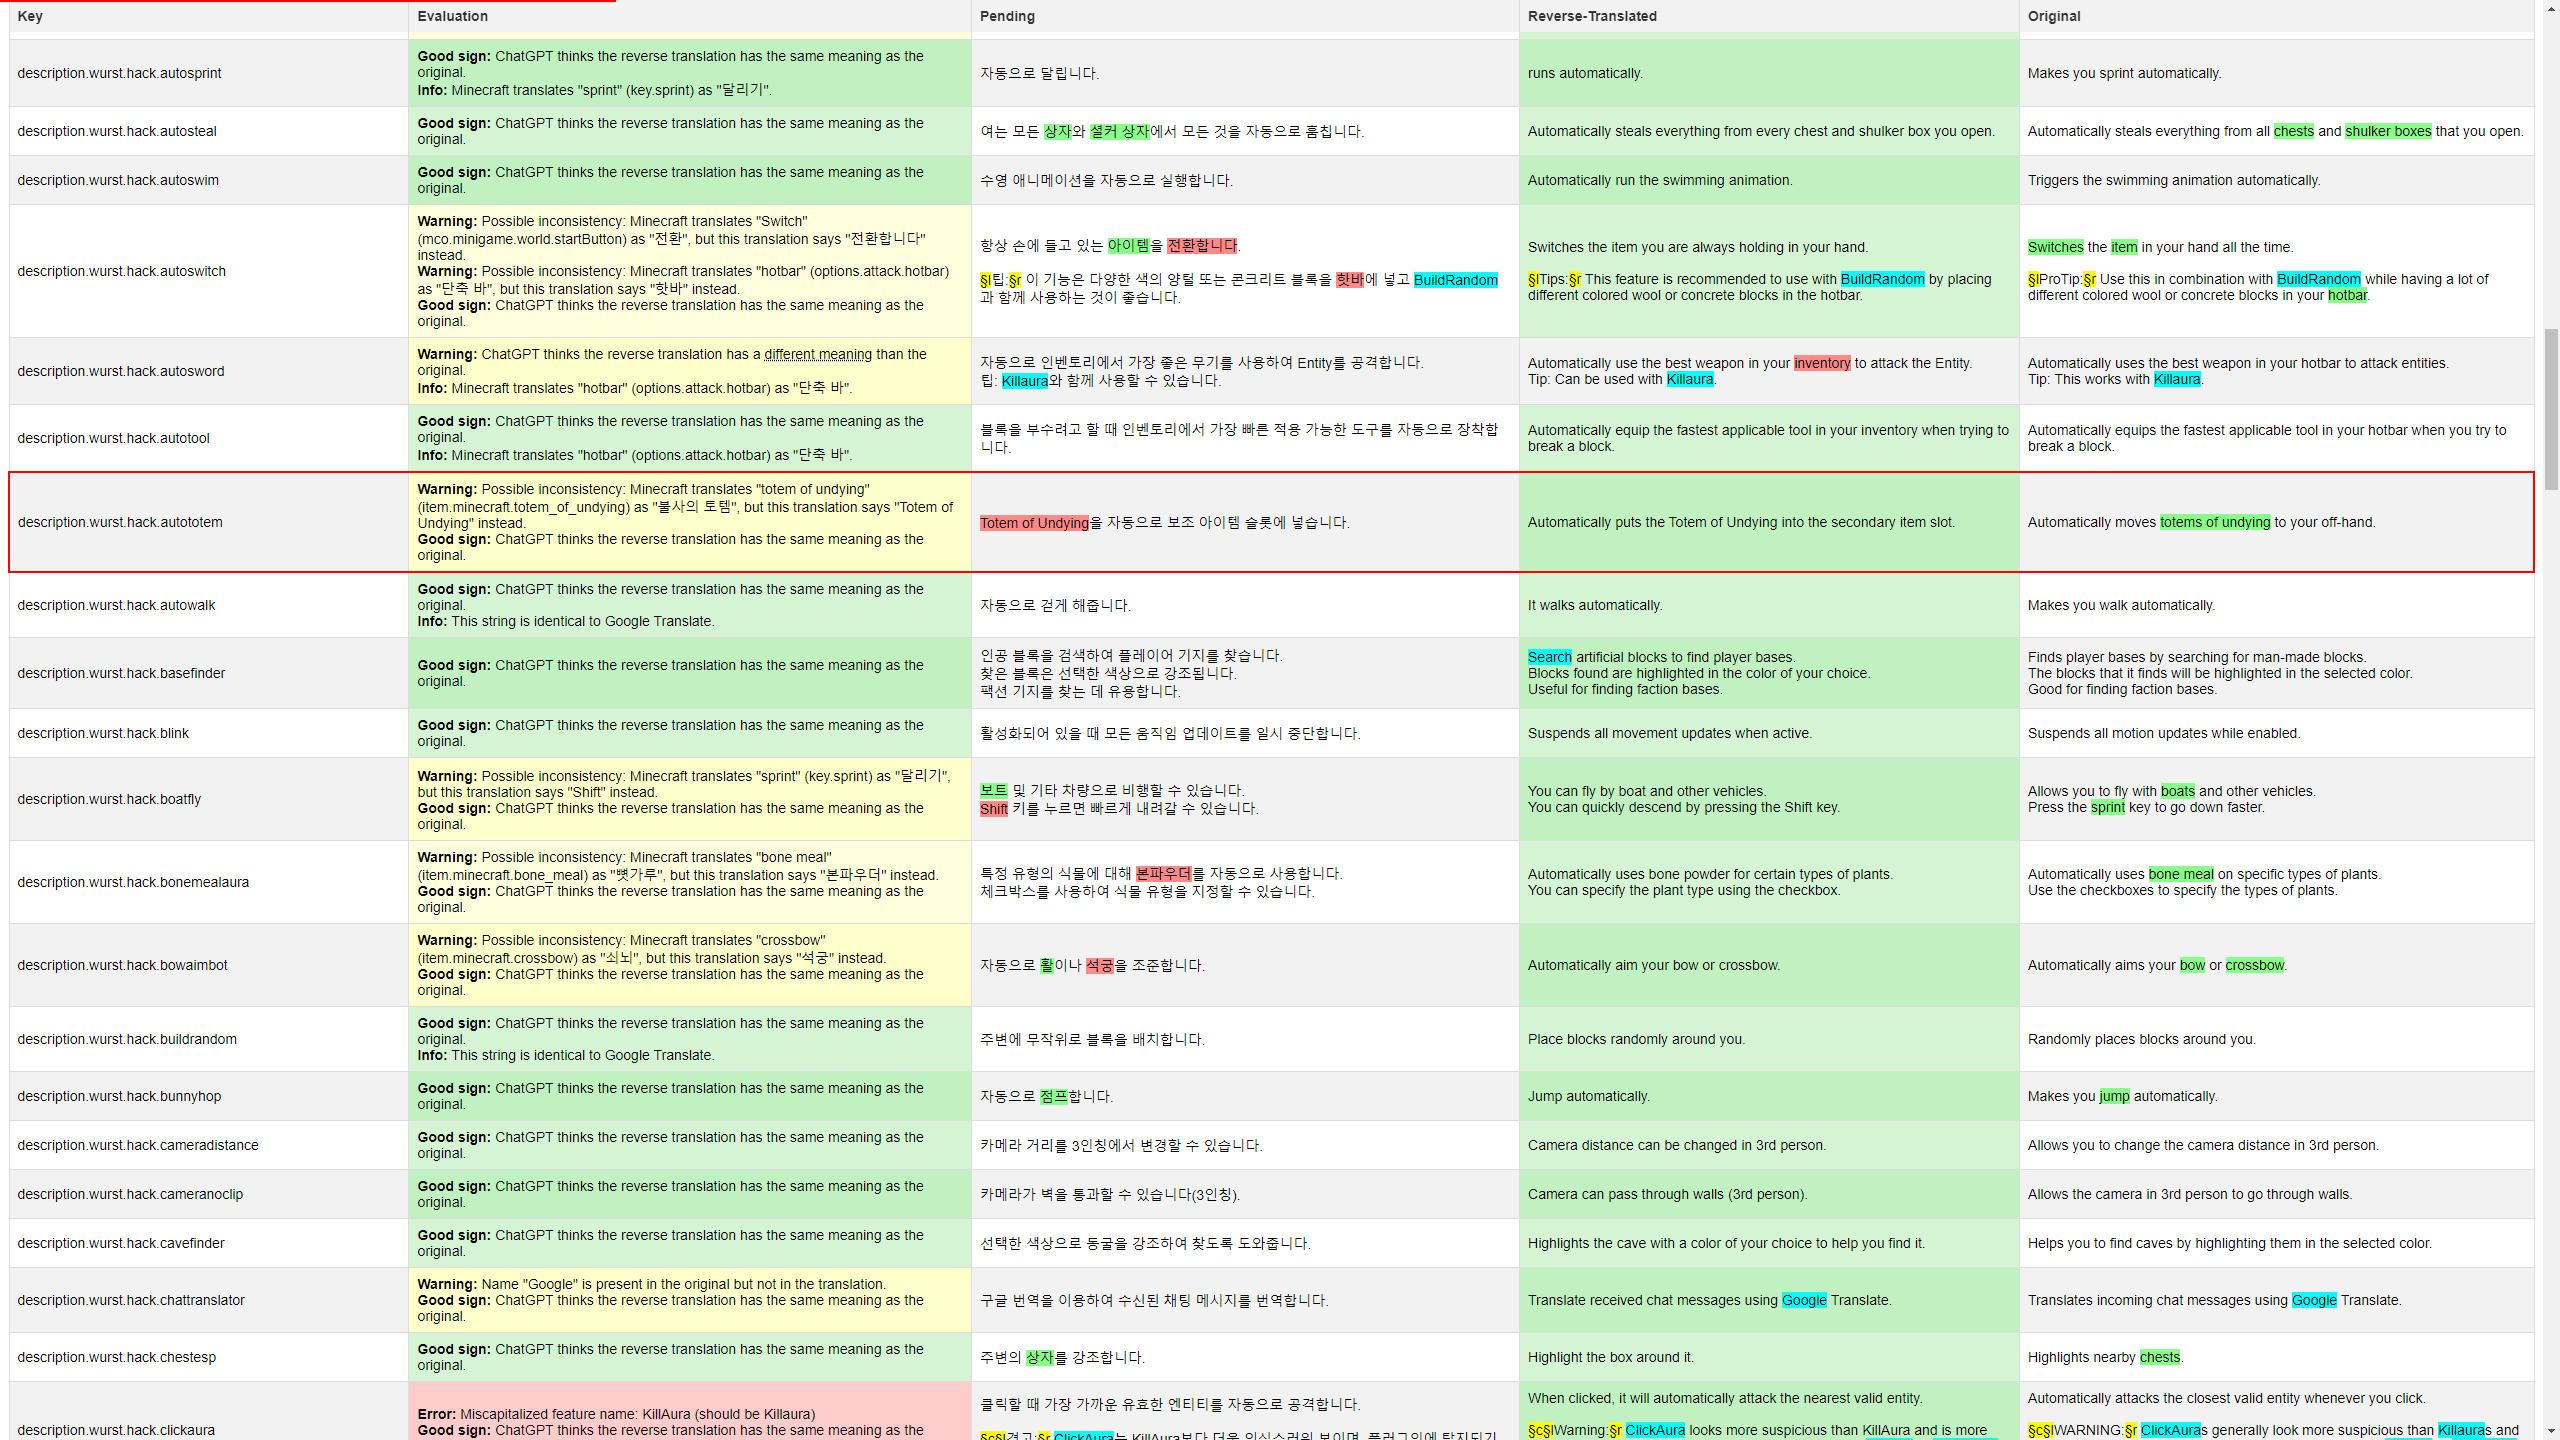Click the Original column header
The height and width of the screenshot is (1440, 2560).
2054,16
